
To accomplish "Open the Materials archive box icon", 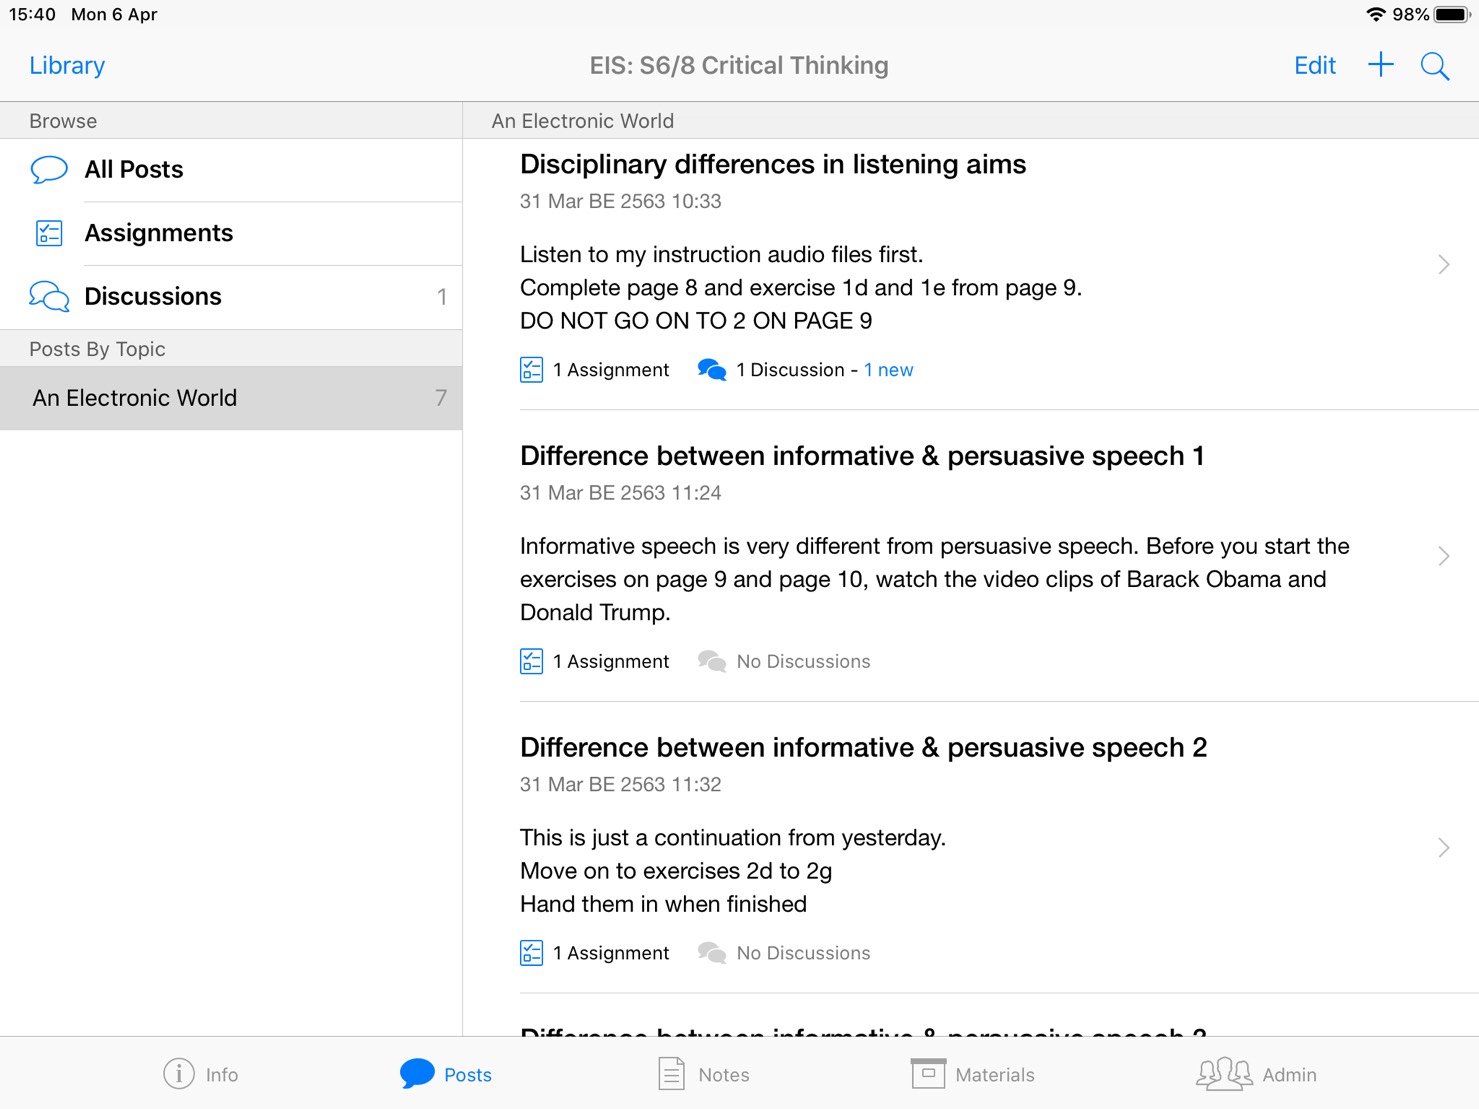I will coord(928,1073).
